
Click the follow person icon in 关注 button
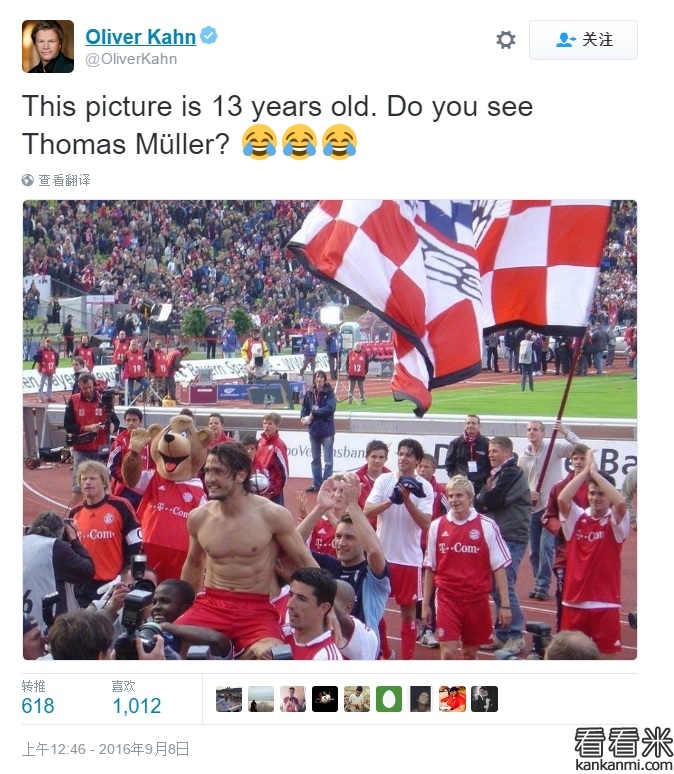pyautogui.click(x=565, y=40)
